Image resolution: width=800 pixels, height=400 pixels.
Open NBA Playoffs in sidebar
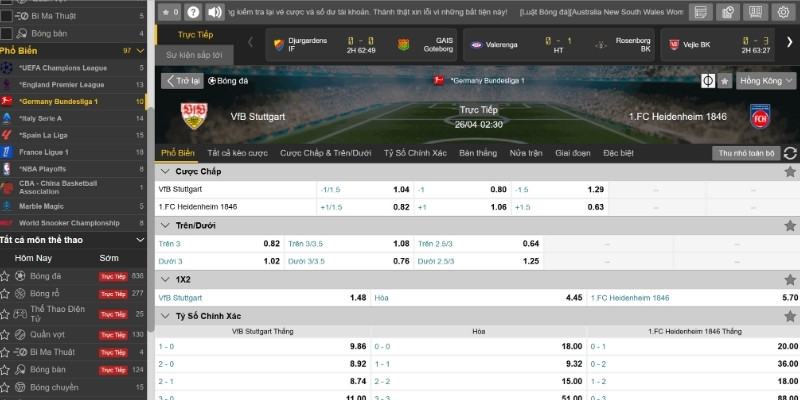point(73,169)
